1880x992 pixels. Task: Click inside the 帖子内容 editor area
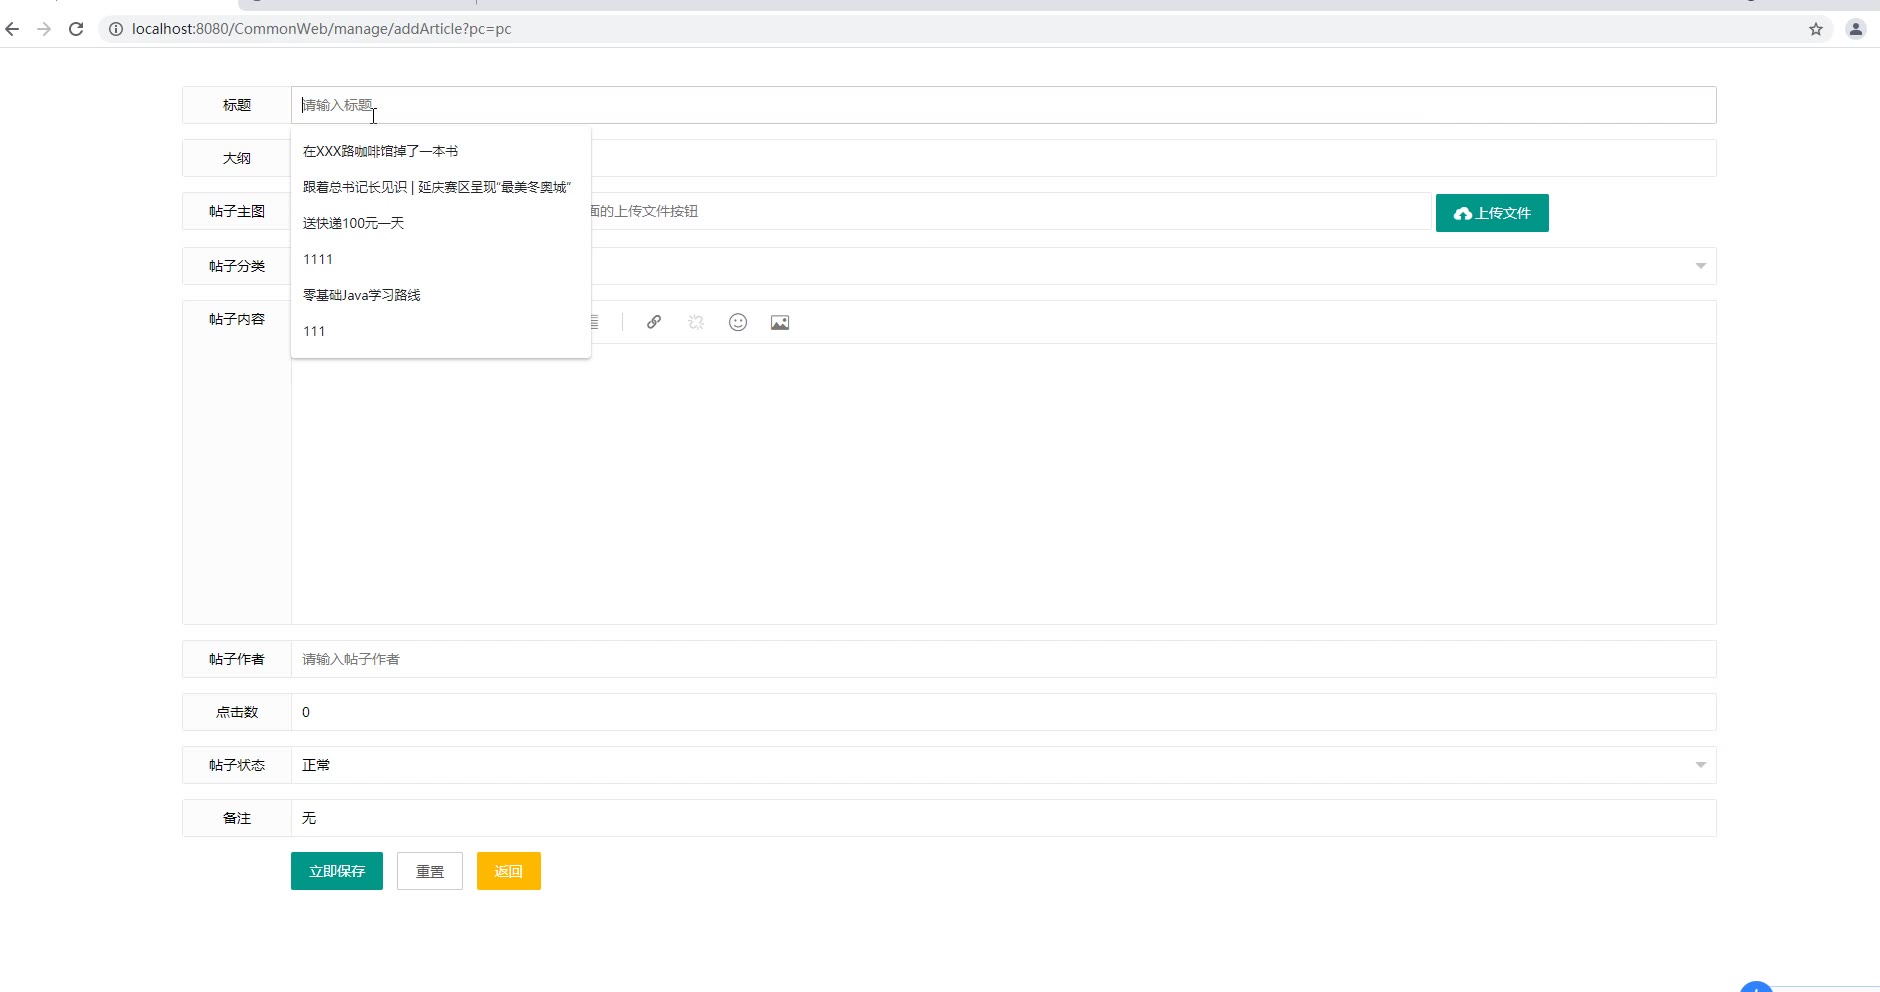tap(1004, 484)
